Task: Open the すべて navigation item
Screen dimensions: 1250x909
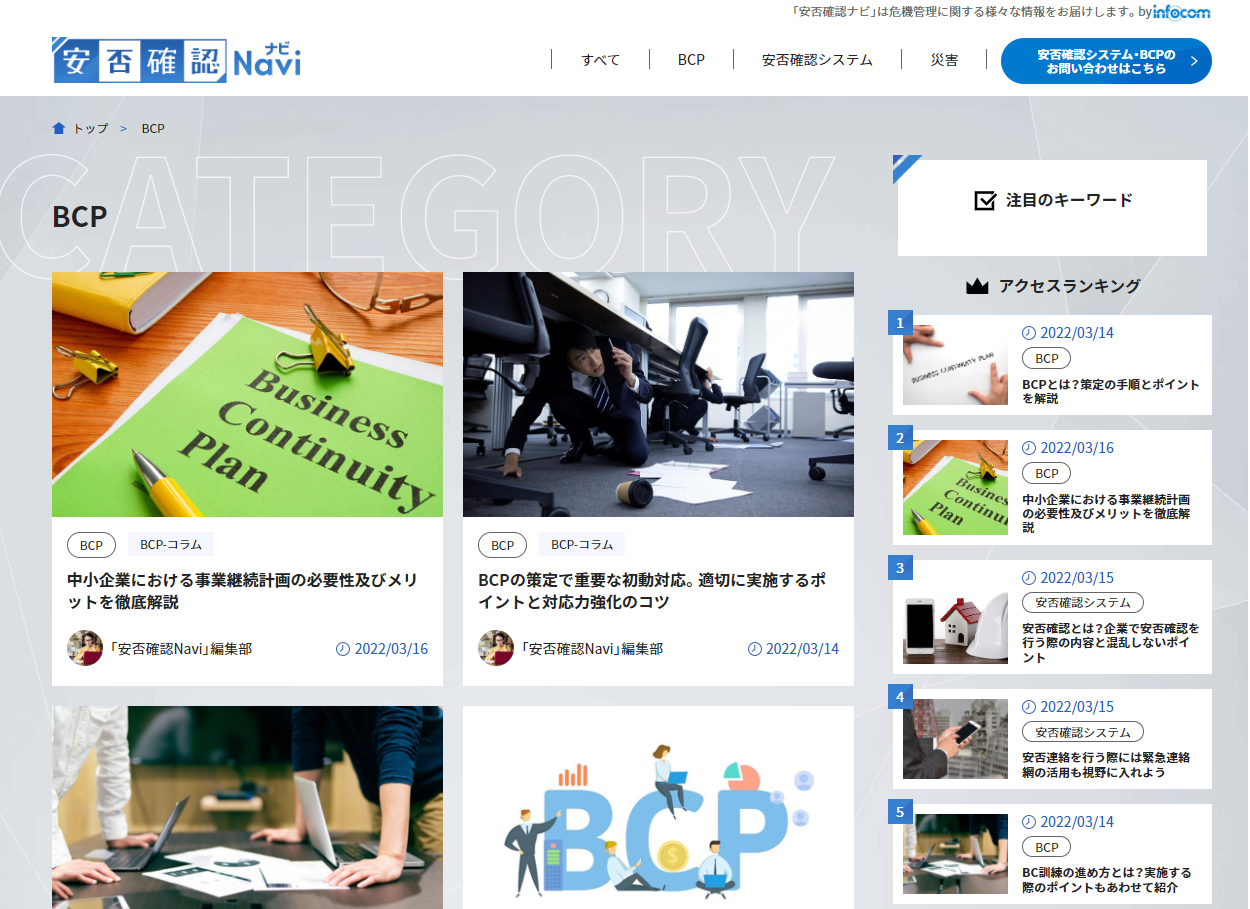Action: (x=600, y=60)
